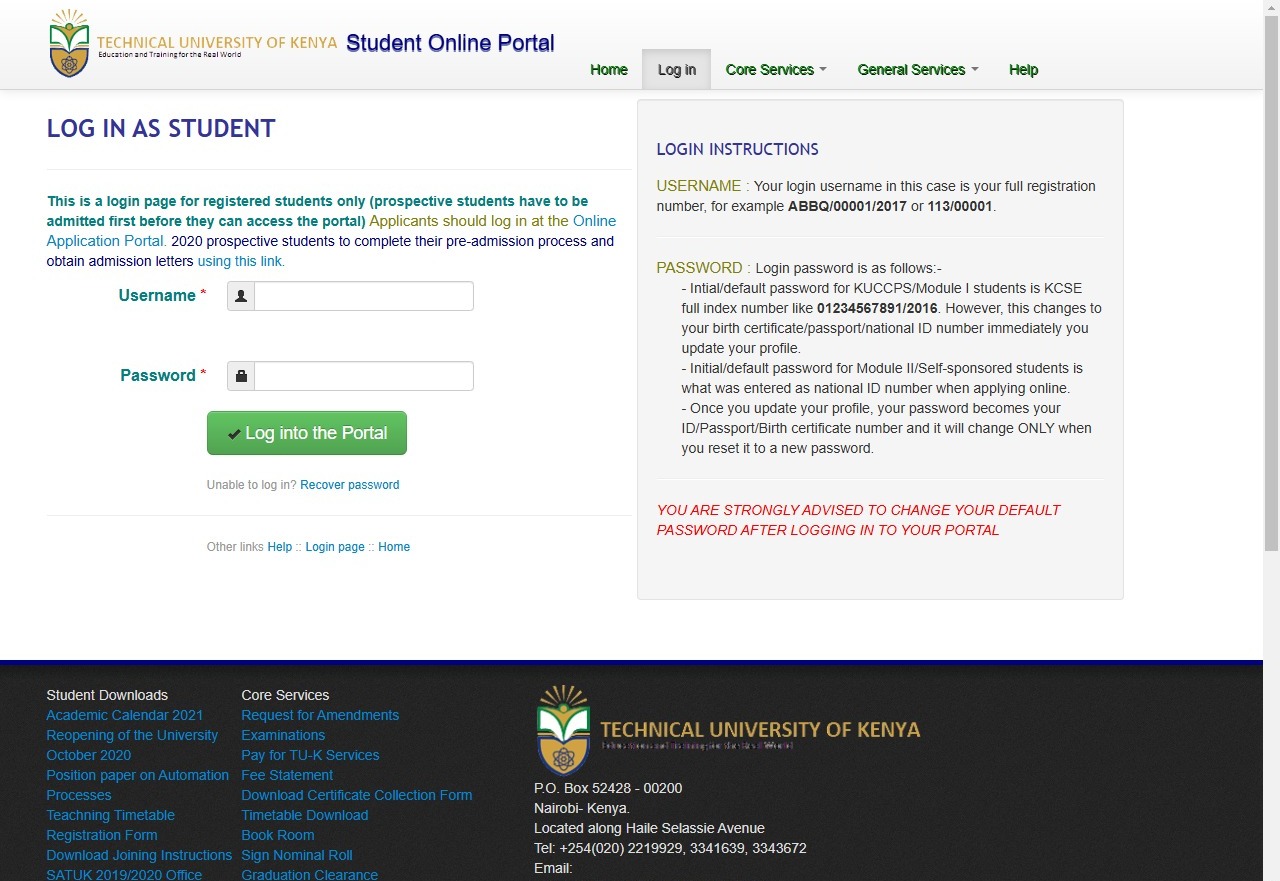The height and width of the screenshot is (881, 1280).
Task: Open Position paper on Automation Processes link
Action: (x=138, y=785)
